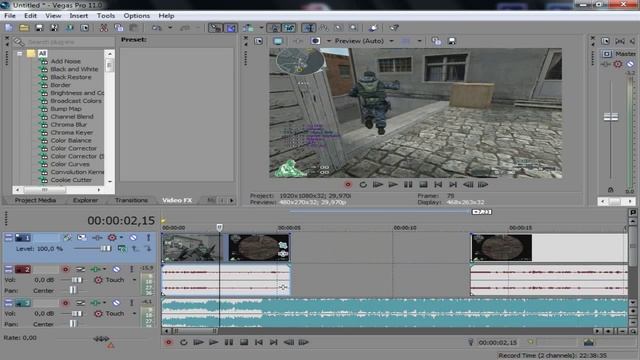This screenshot has height=360, width=640.
Task: Save the project using toolbar disk icon
Action: coord(39,28)
